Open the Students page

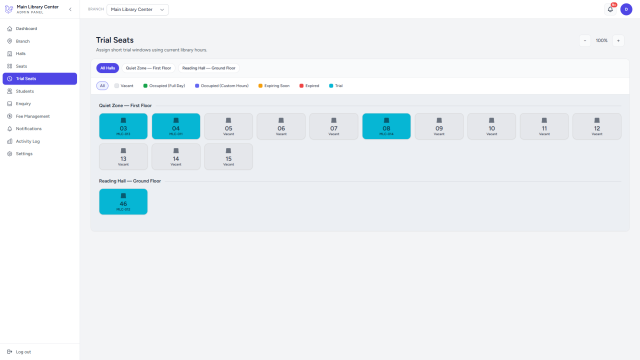pyautogui.click(x=40, y=91)
